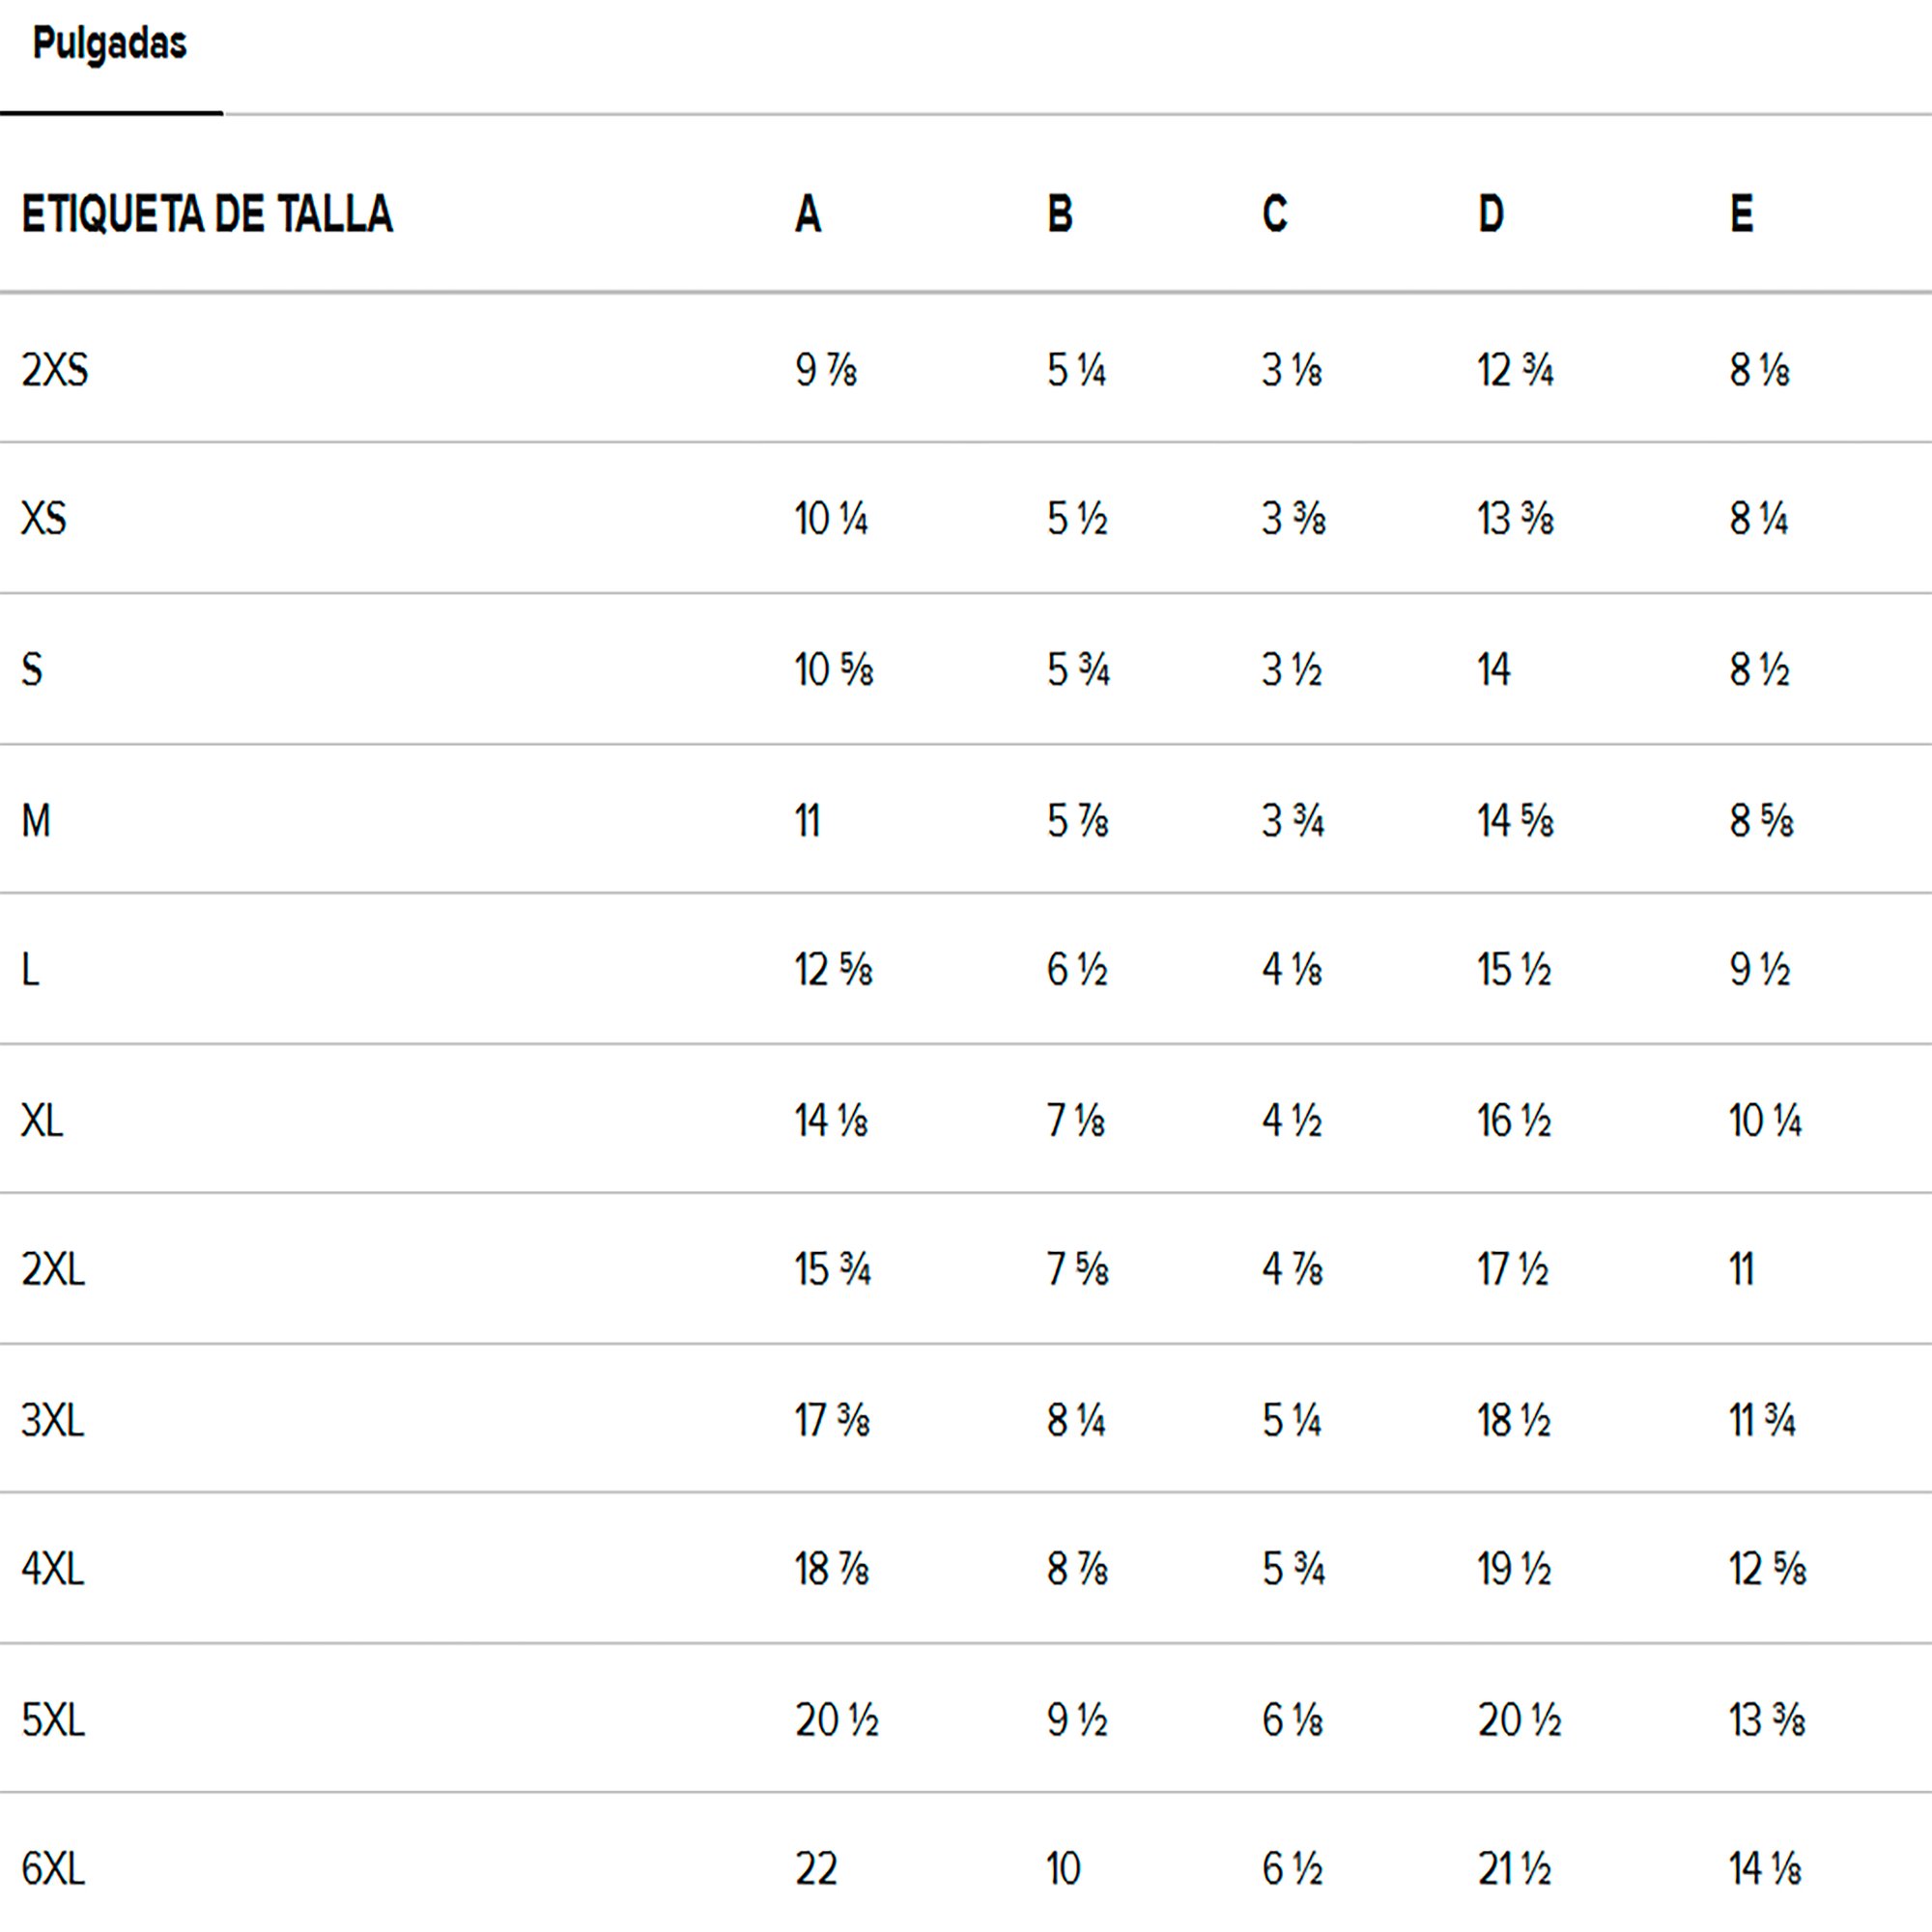The width and height of the screenshot is (1932, 1932).
Task: Click column header C
Action: click(1274, 215)
